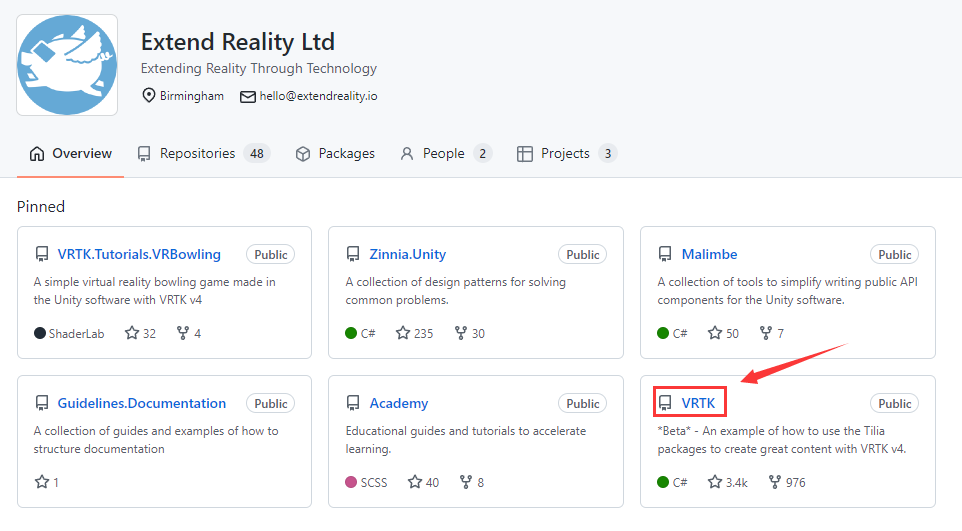Click repo icon beside Malimbe
Viewport: 962px width, 531px height.
pyautogui.click(x=665, y=254)
